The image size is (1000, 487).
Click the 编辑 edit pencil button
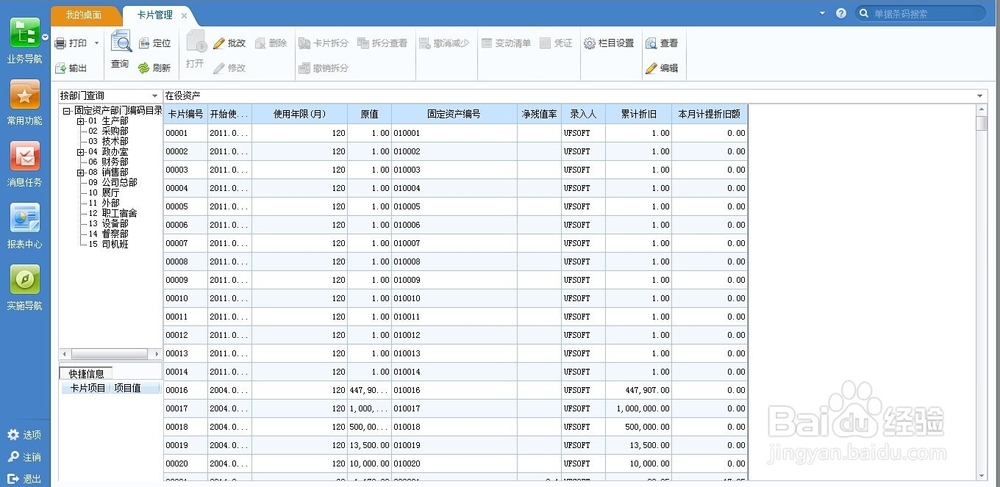[x=662, y=68]
